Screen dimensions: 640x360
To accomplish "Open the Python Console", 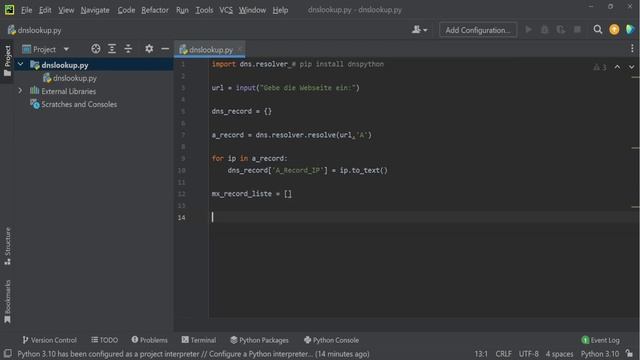I will click(x=331, y=340).
